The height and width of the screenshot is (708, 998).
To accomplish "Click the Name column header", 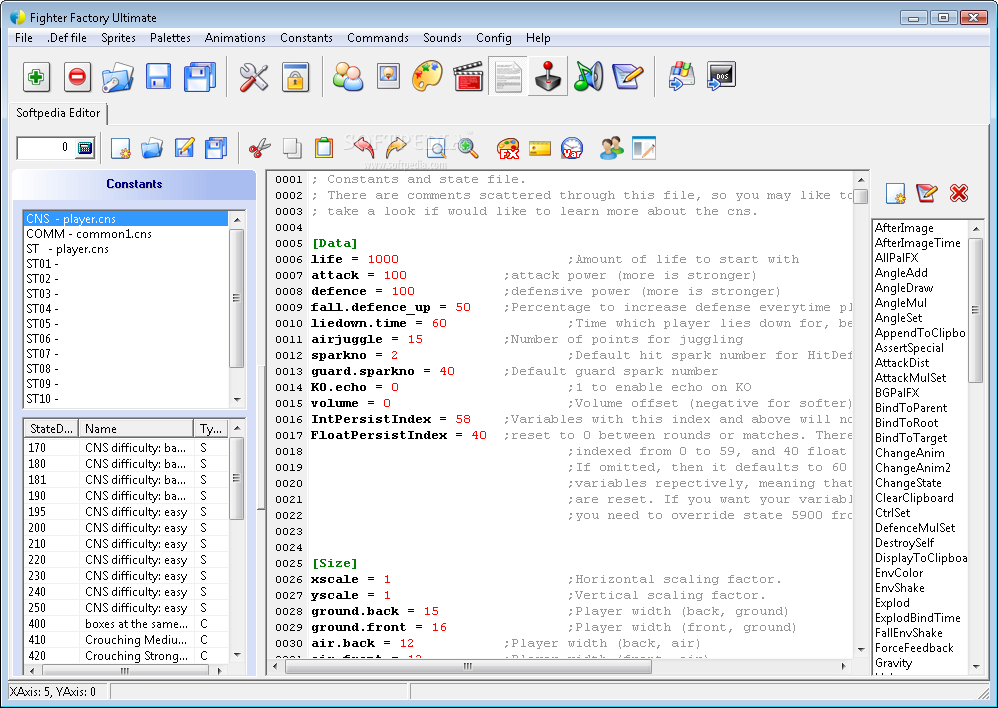I will click(136, 428).
